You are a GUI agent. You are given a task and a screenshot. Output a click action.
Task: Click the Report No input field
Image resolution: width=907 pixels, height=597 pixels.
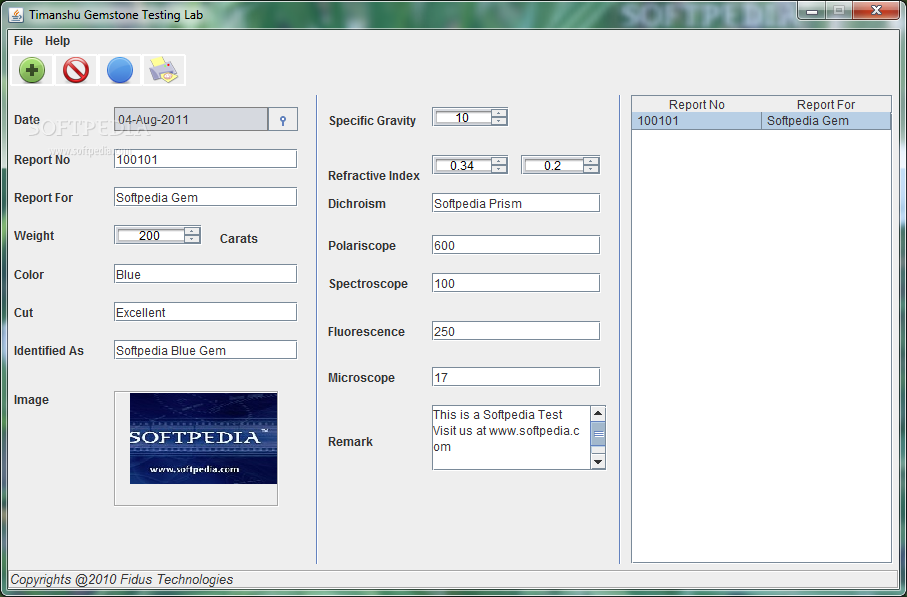pos(205,159)
